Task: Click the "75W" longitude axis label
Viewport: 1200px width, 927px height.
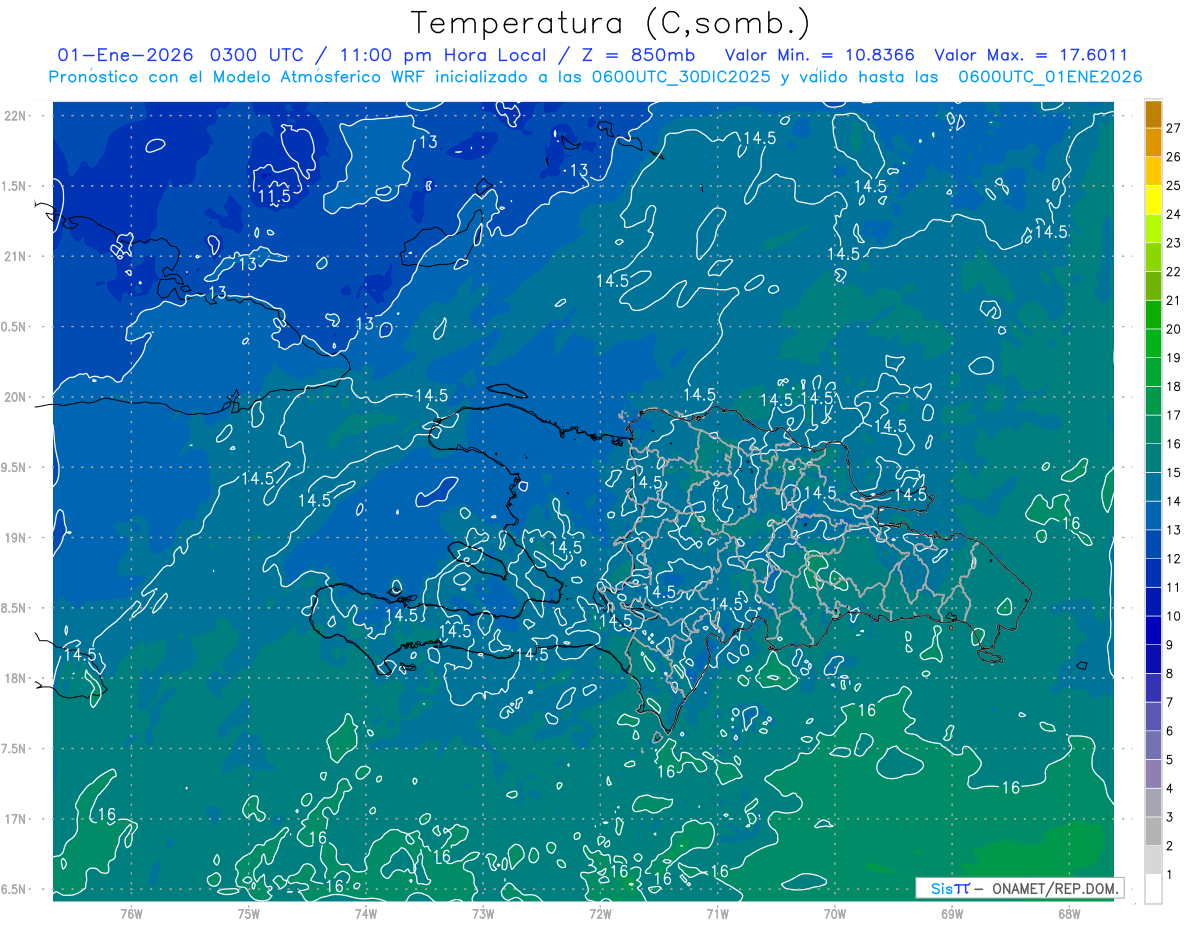Action: [248, 914]
